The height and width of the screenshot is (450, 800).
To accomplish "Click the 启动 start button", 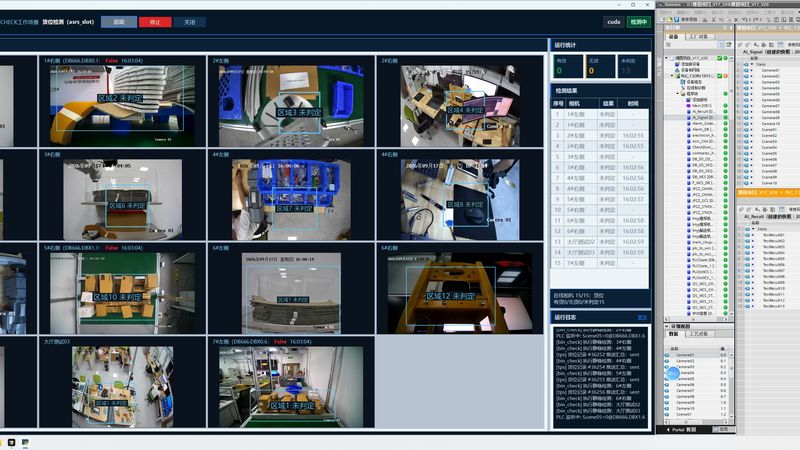I will pyautogui.click(x=119, y=22).
